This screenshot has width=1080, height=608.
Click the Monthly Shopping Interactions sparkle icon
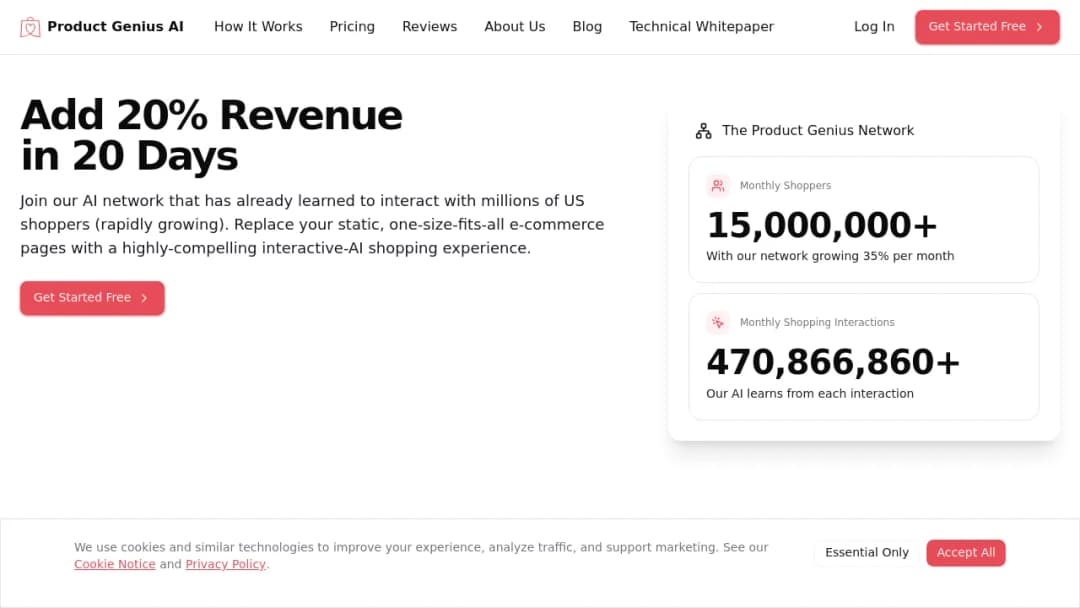click(x=718, y=322)
